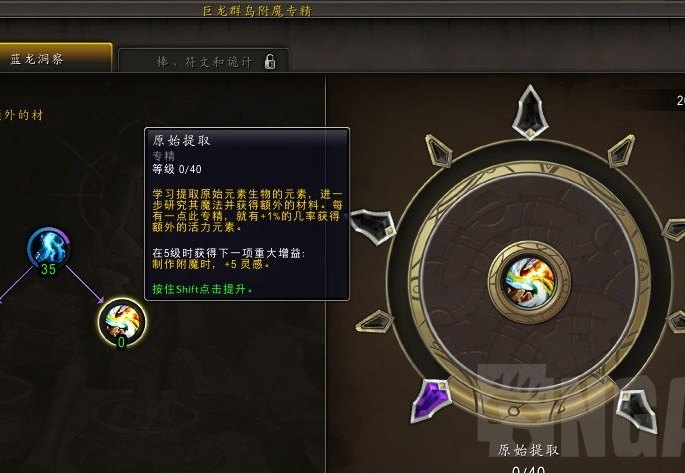Click the purple arrow linking to 原始提取 node

coord(85,284)
